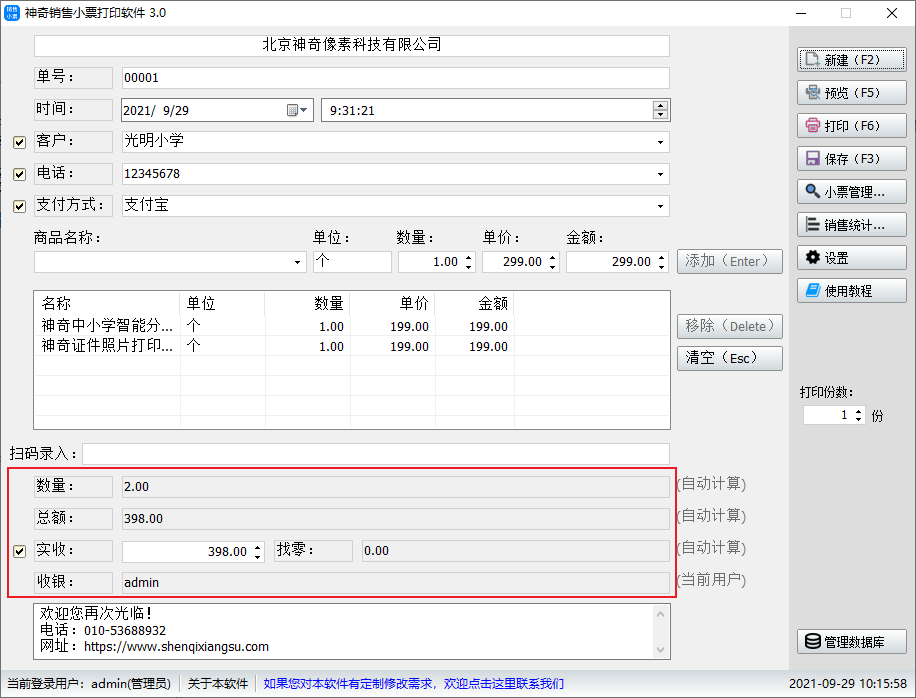
Task: Decrease the number of print copies
Action: tap(858, 419)
